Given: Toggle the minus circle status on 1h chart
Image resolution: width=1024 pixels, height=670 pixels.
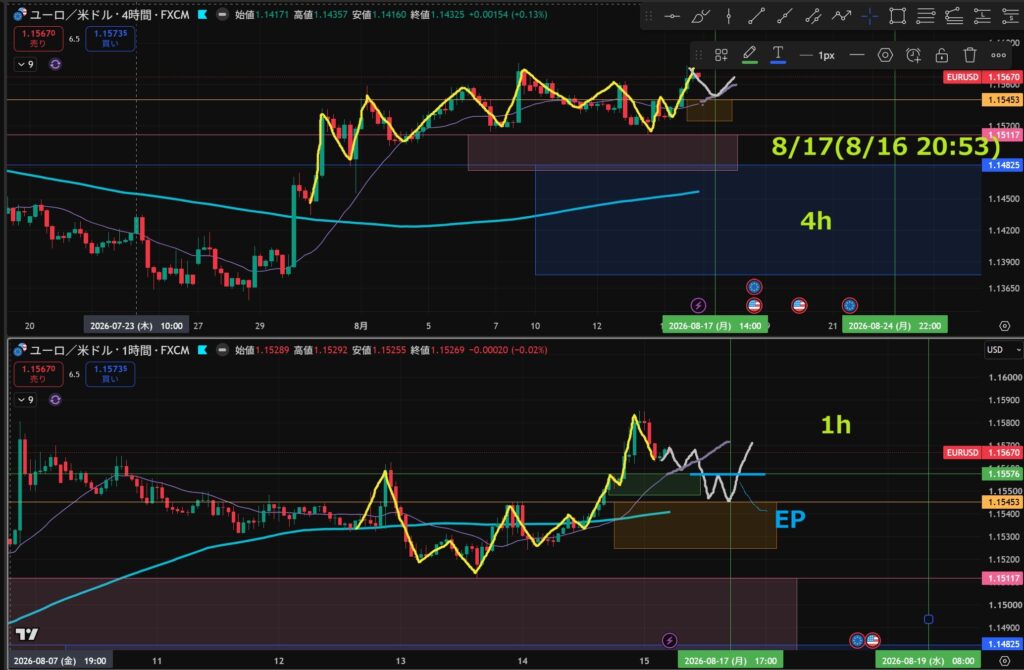Looking at the screenshot, I should (223, 349).
